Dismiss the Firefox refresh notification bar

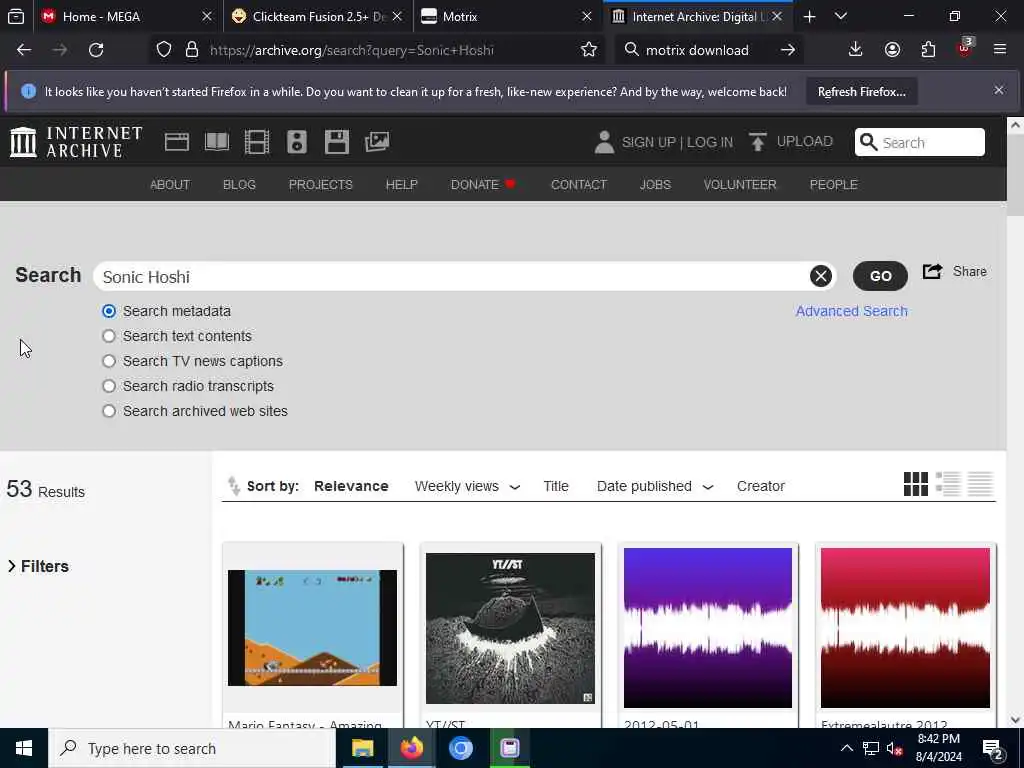click(999, 90)
